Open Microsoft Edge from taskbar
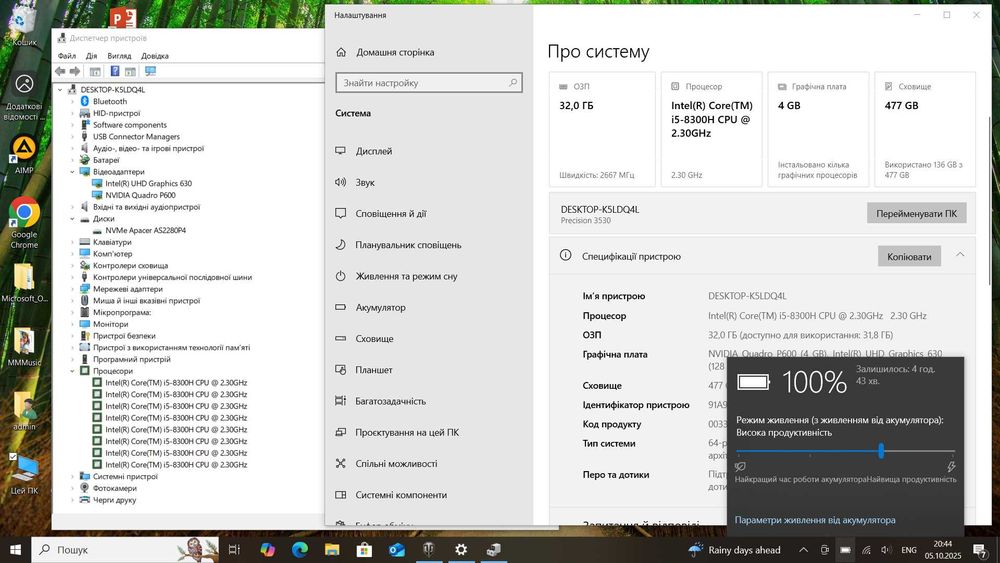The height and width of the screenshot is (563, 1000). 300,550
